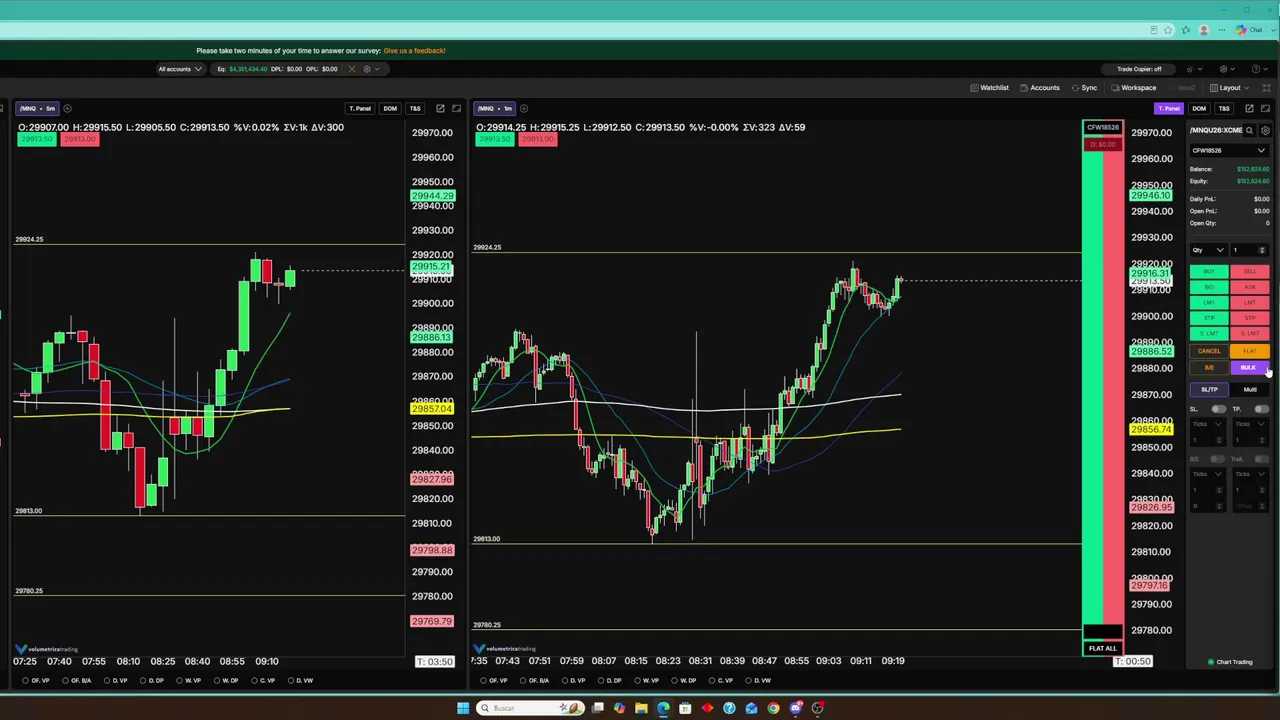Add new tab next to 1m chart
The height and width of the screenshot is (720, 1280).
(x=523, y=108)
